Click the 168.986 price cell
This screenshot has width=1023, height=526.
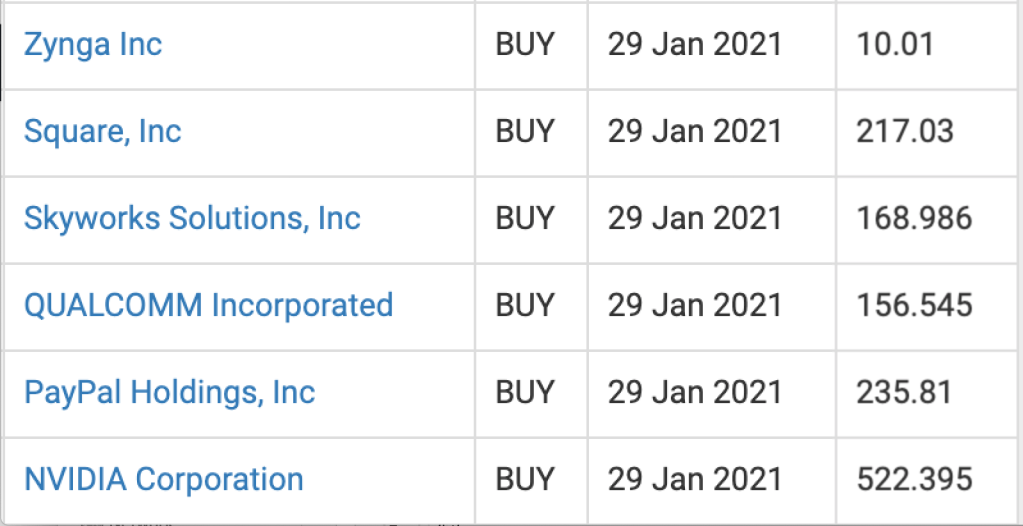914,219
